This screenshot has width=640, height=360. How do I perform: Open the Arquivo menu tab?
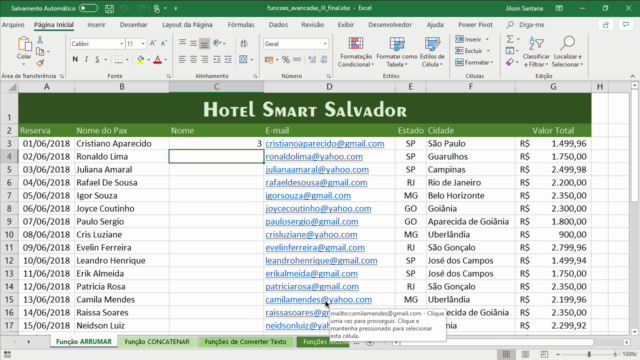13,24
